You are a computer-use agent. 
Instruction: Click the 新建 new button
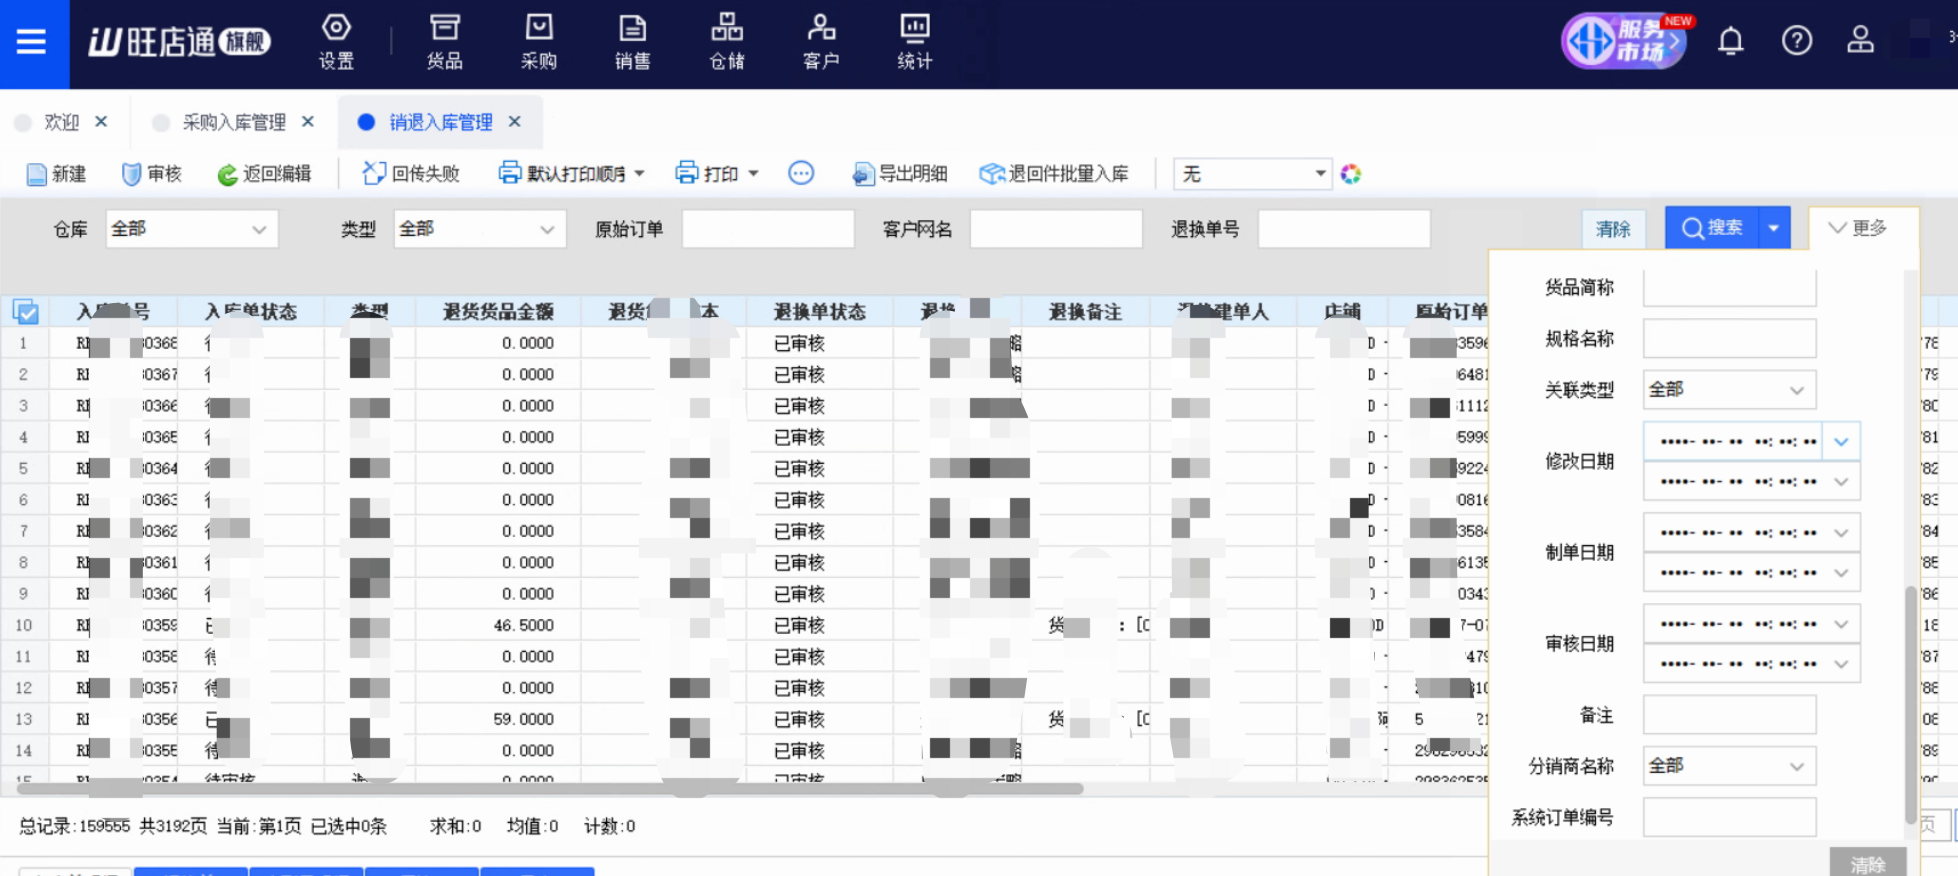[x=56, y=174]
